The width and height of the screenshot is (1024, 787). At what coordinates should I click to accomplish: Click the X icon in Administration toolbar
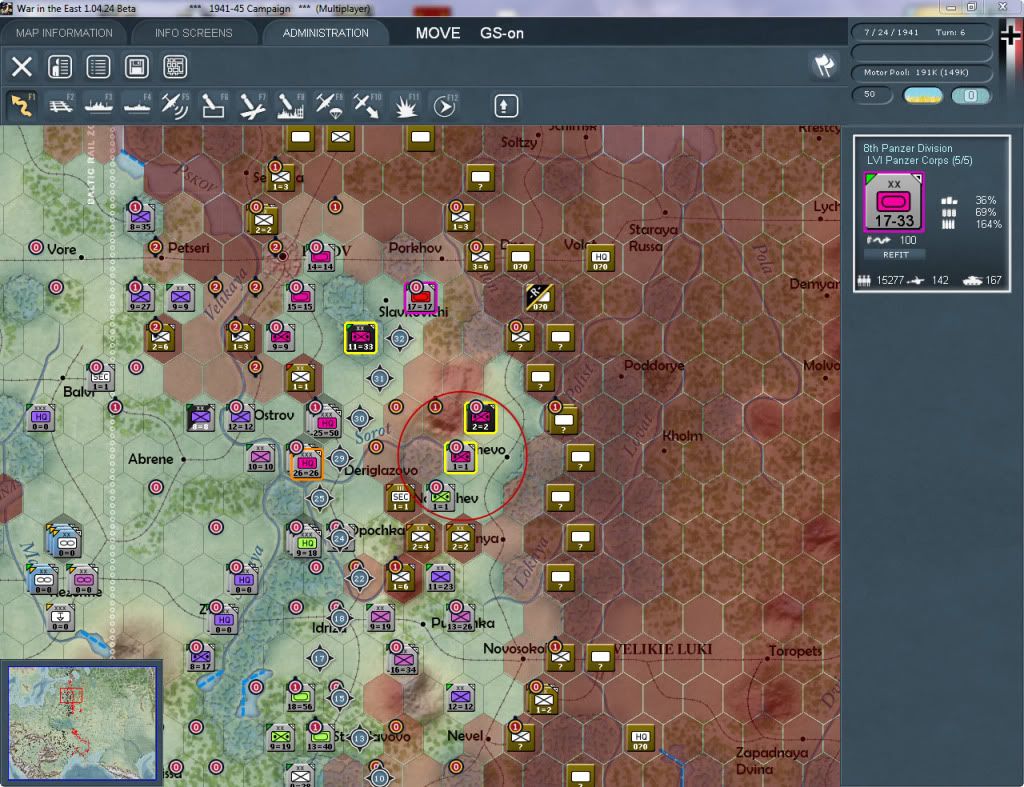22,67
